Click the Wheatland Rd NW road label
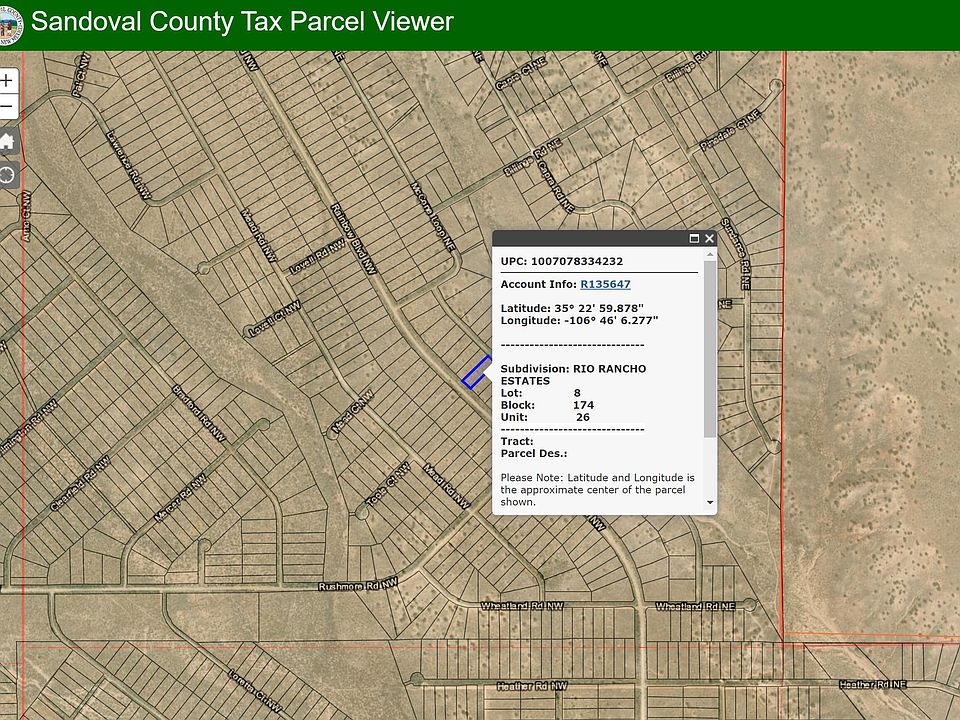This screenshot has height=720, width=960. 522,607
